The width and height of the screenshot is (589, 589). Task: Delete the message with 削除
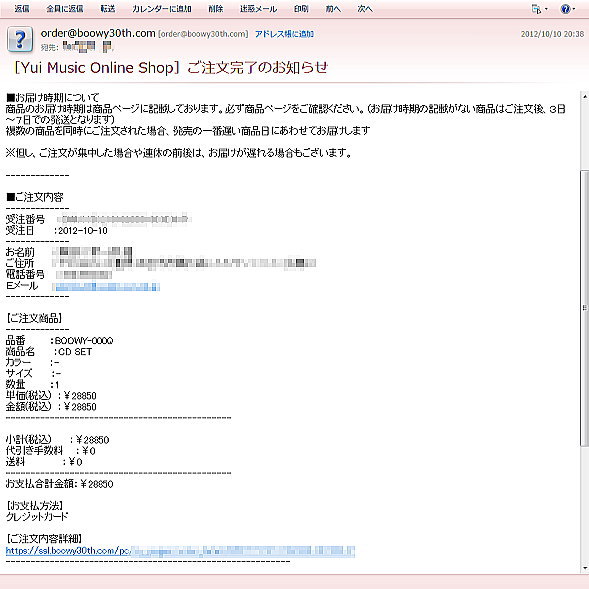tap(216, 9)
